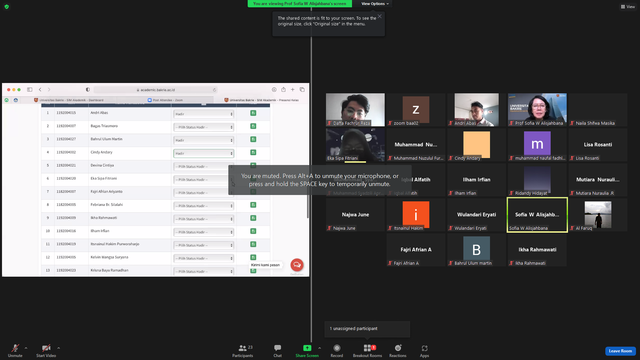640x360 pixels.
Task: Open status dropdown for Kelvin Wangsa Suryana row
Action: pyautogui.click(x=203, y=258)
